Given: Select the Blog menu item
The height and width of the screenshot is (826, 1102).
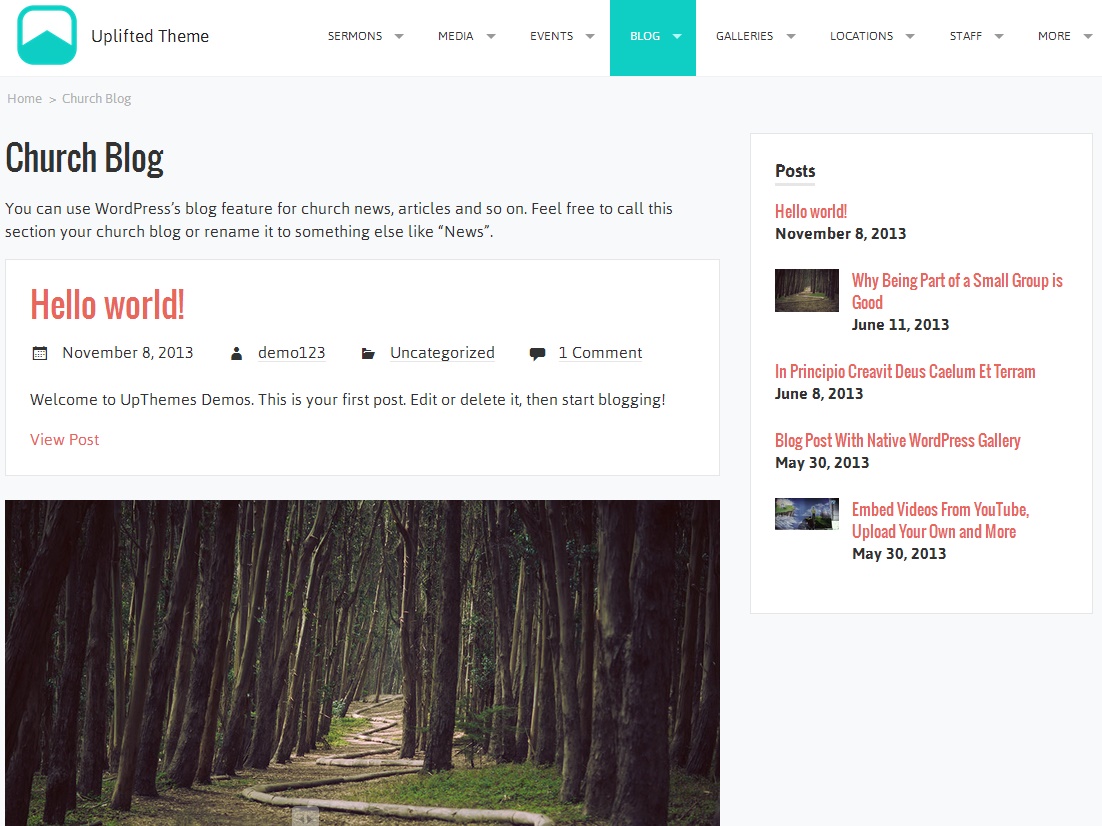Looking at the screenshot, I should [653, 37].
